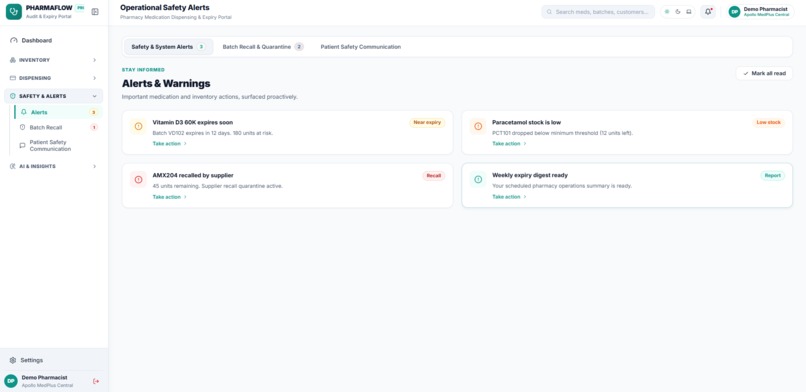Open Settings gear in sidebar
This screenshot has width=806, height=392.
(13, 360)
